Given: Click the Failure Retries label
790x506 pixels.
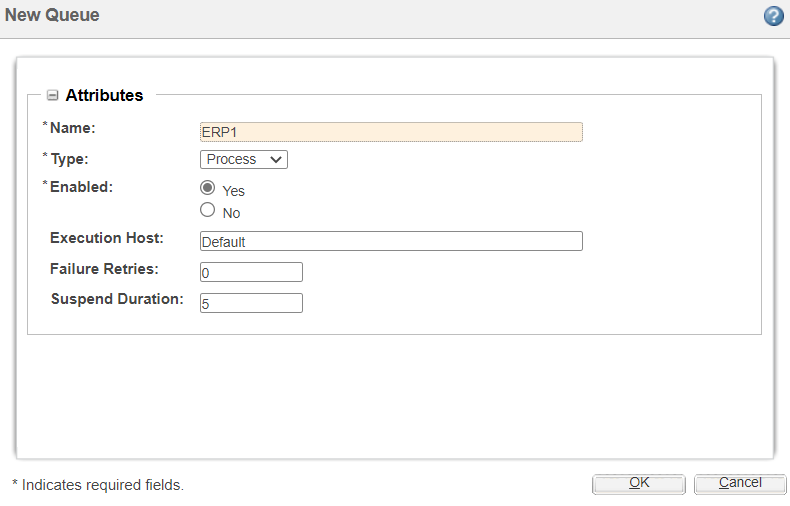Looking at the screenshot, I should coord(104,269).
